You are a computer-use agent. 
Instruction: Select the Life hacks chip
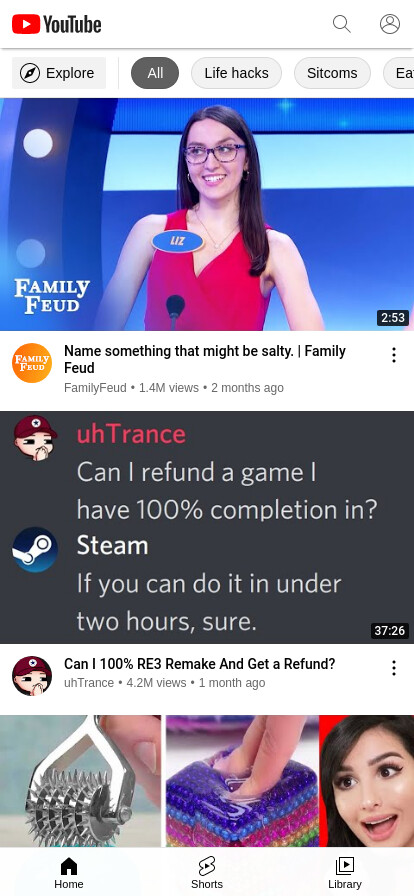[x=236, y=73]
